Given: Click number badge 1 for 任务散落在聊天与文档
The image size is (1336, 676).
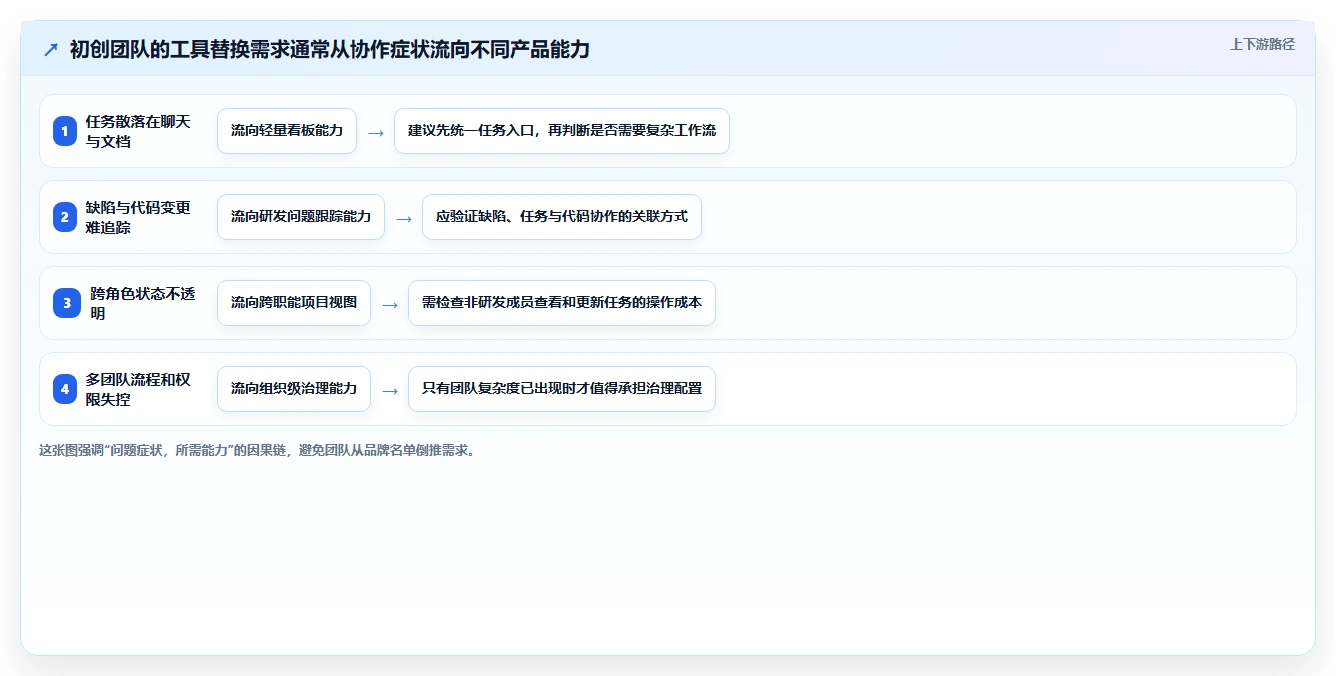Looking at the screenshot, I should pos(65,131).
